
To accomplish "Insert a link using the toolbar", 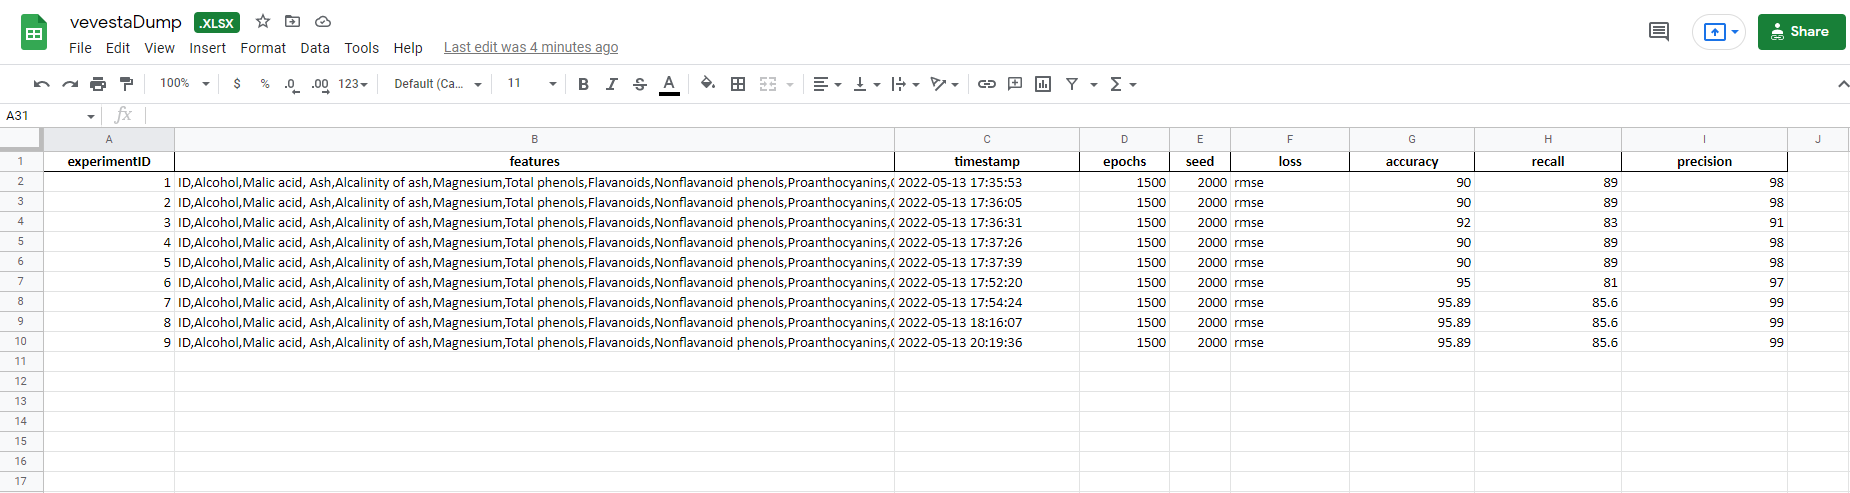I will (x=987, y=84).
